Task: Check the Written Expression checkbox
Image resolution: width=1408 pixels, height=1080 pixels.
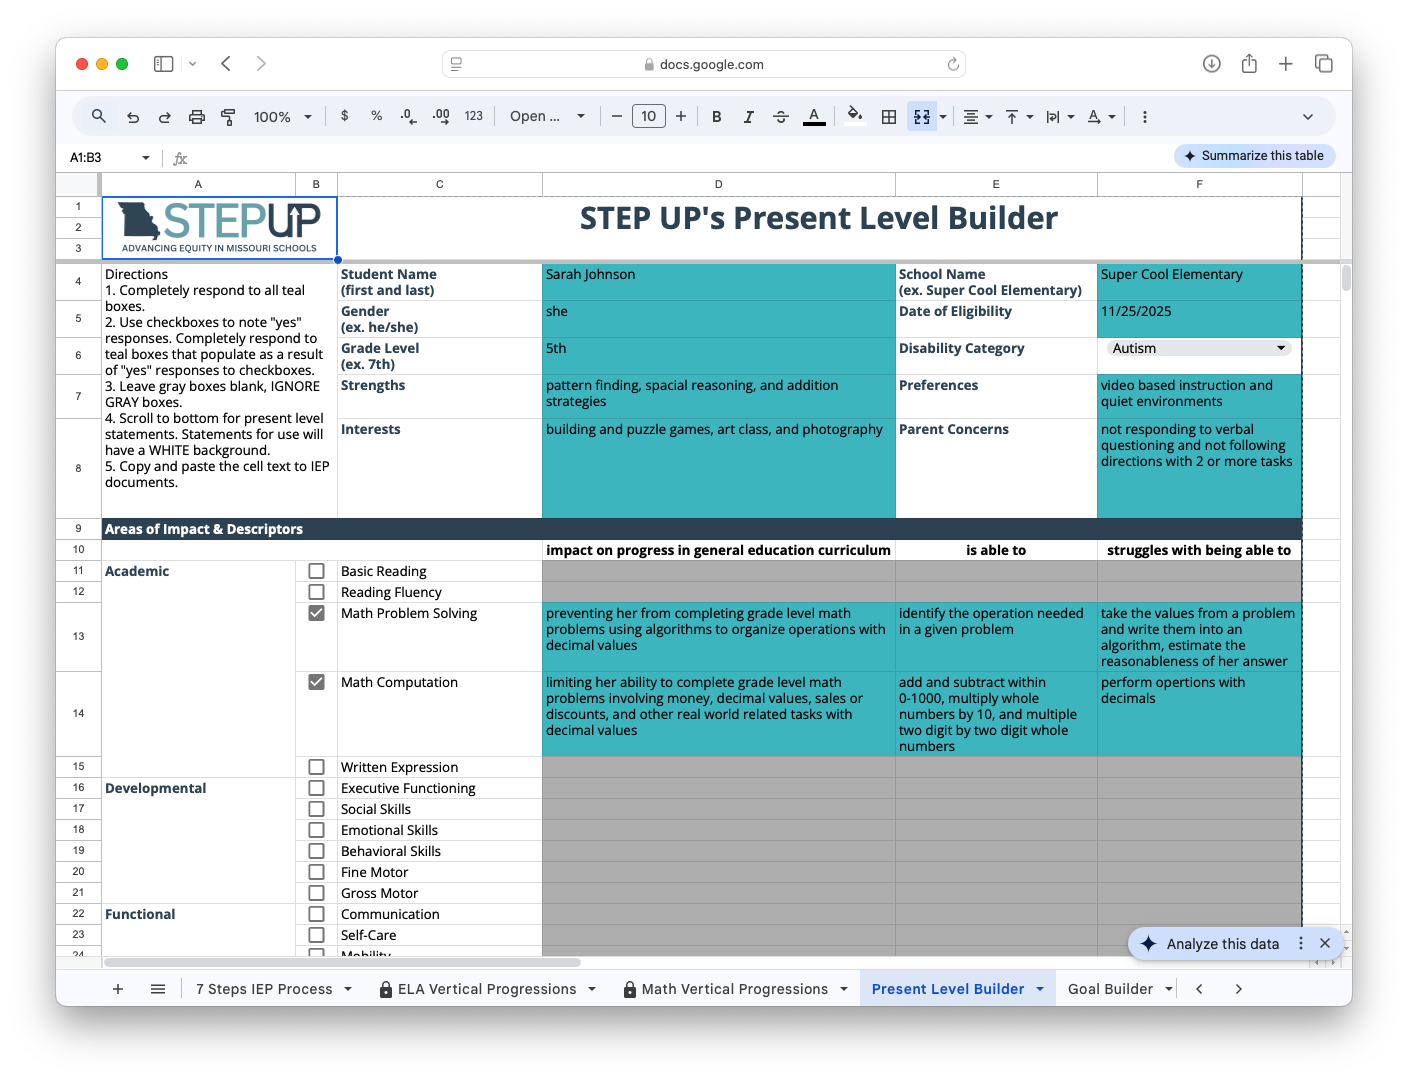Action: pos(316,767)
